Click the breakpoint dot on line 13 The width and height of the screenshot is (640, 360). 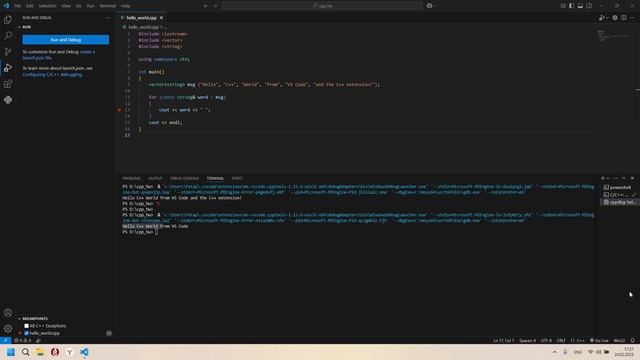click(119, 110)
